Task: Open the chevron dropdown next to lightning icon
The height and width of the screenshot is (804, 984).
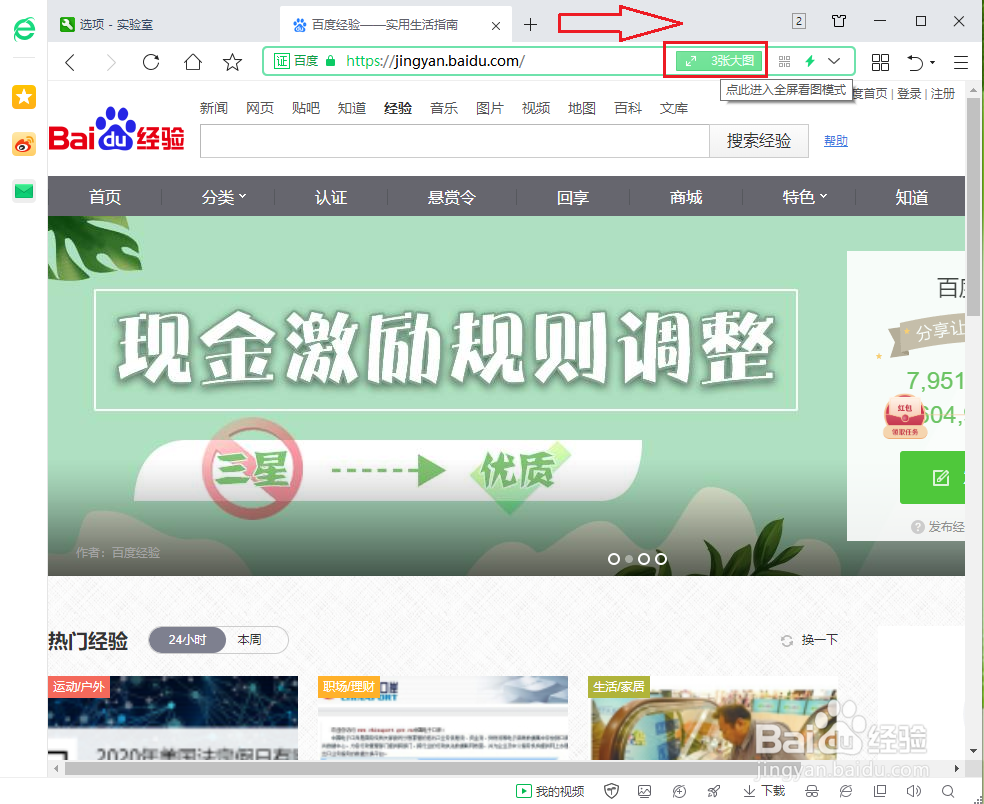Action: pyautogui.click(x=834, y=61)
